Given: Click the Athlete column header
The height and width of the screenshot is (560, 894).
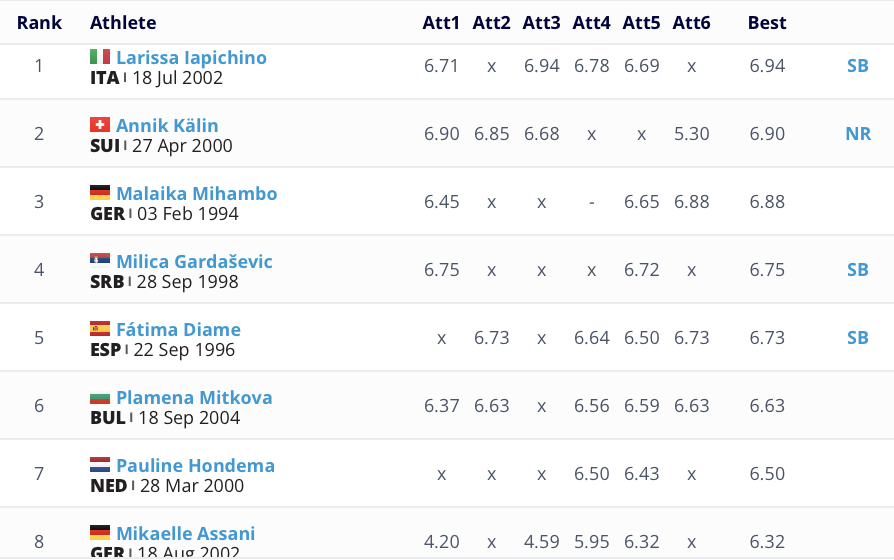Looking at the screenshot, I should click(123, 23).
